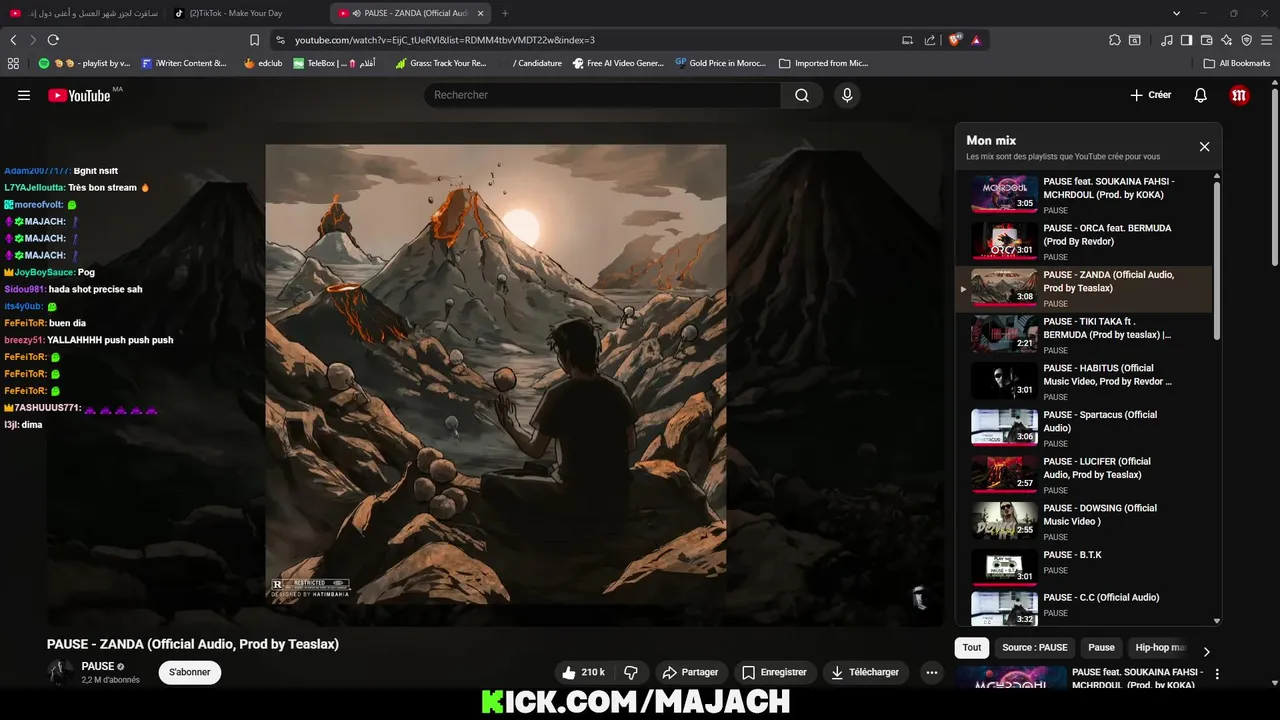This screenshot has width=1280, height=720.
Task: Play PAUSE - B.T.K in playlist
Action: pyautogui.click(x=1085, y=567)
